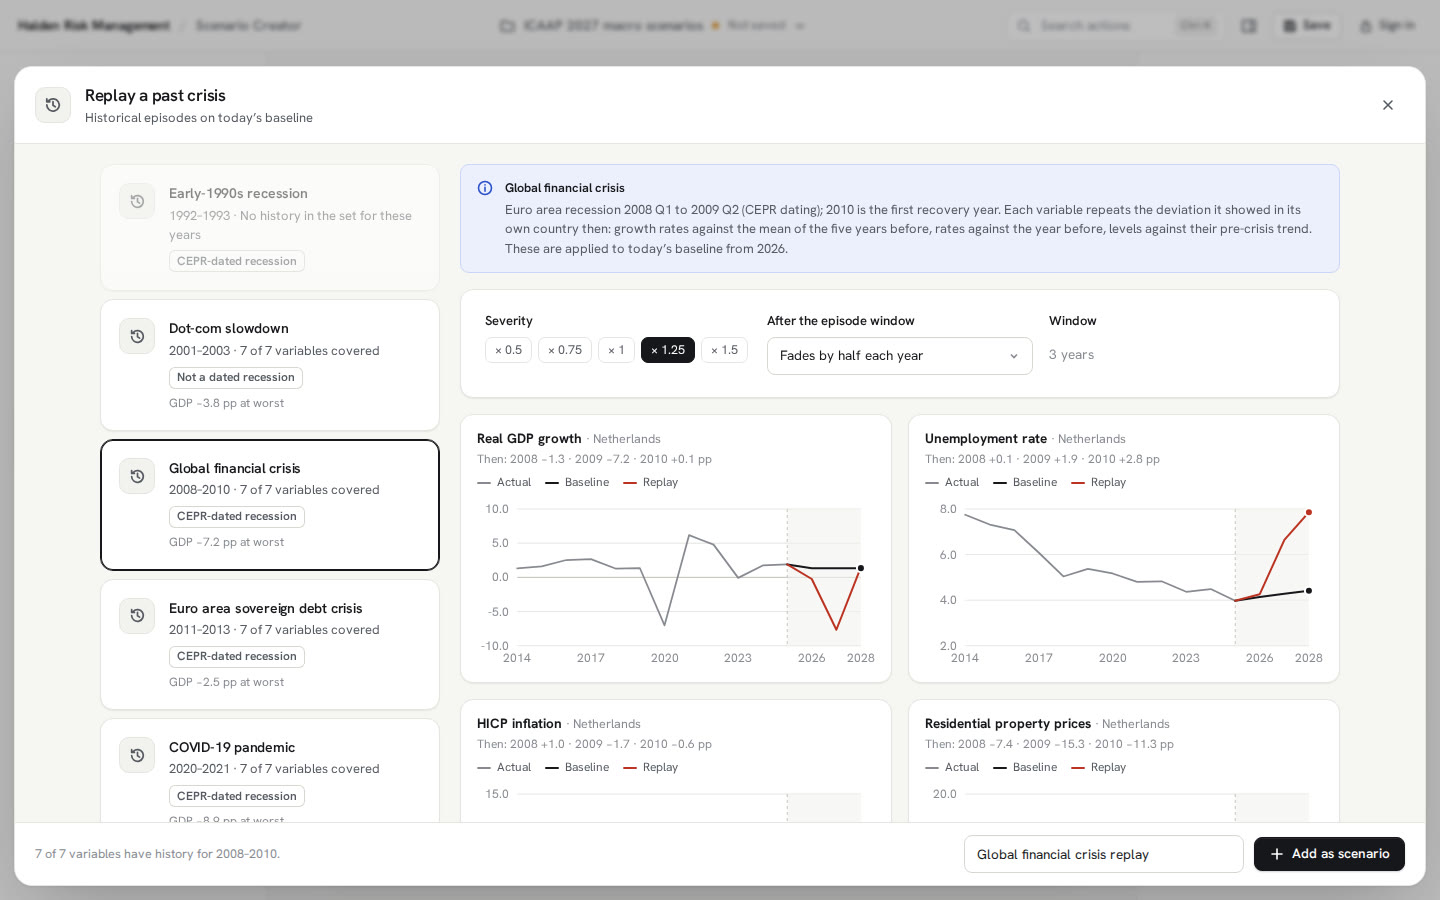Click the scenario name field

click(x=1103, y=854)
